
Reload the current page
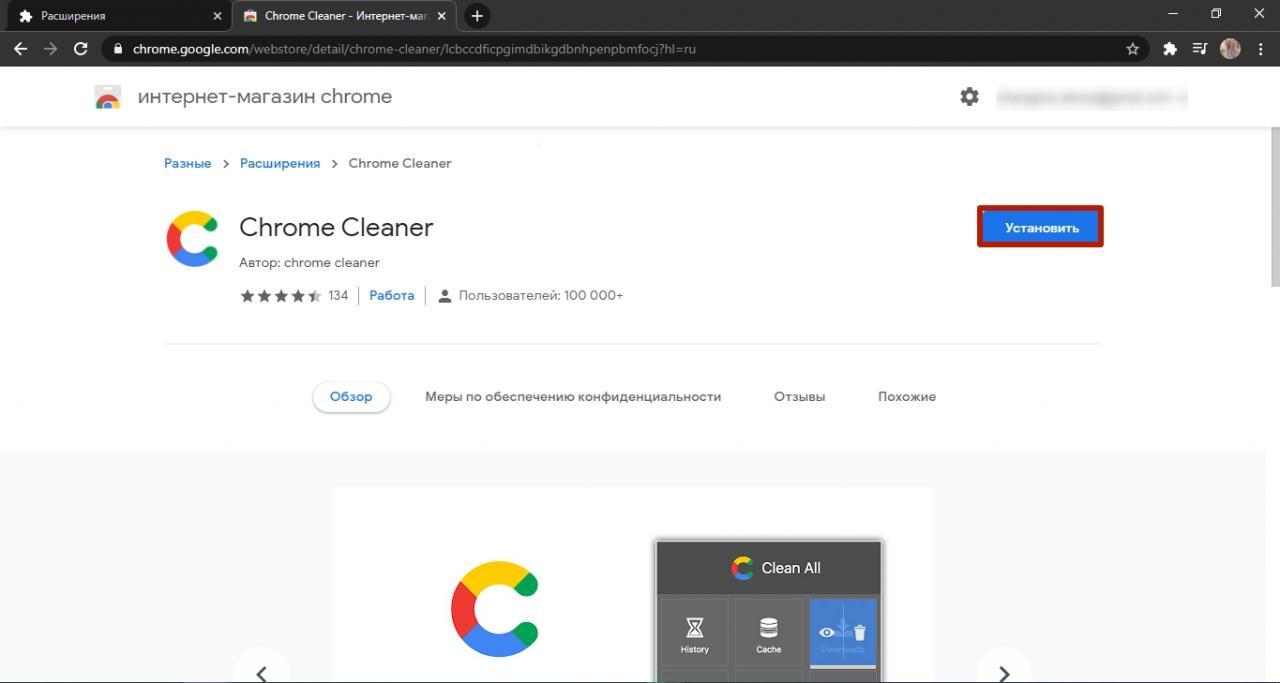pos(81,48)
